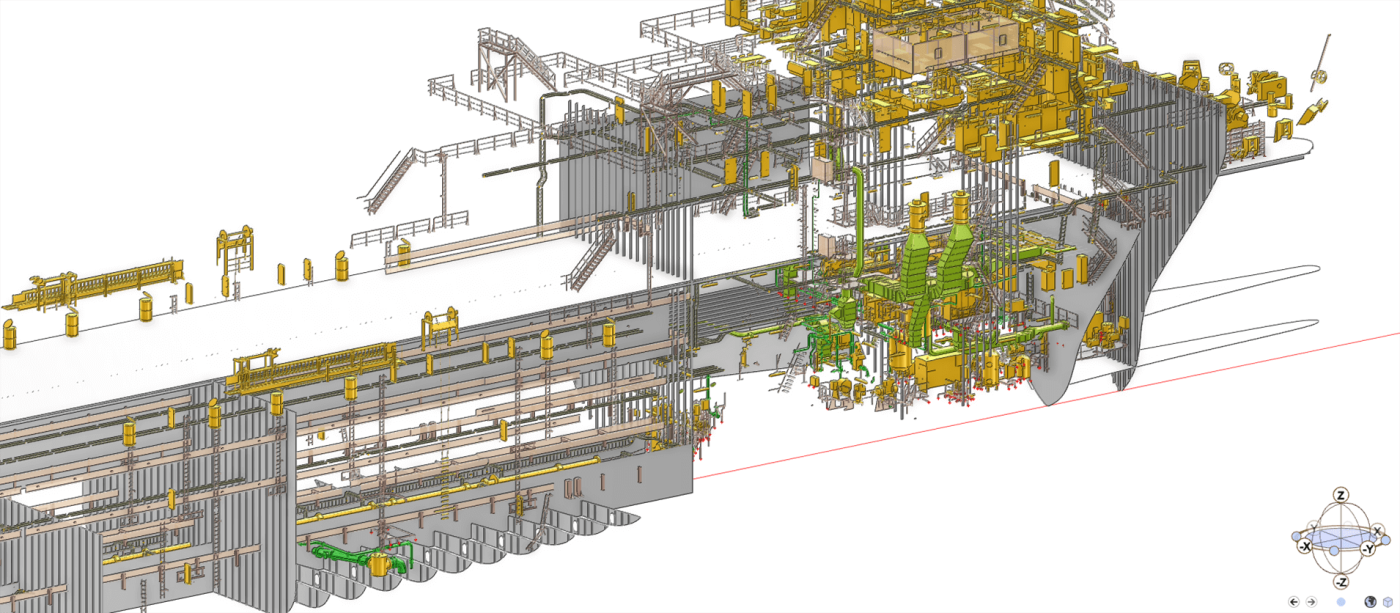Select the large green Y-shaped duct in the model
Screen dimensions: 1400x613
[x=917, y=275]
